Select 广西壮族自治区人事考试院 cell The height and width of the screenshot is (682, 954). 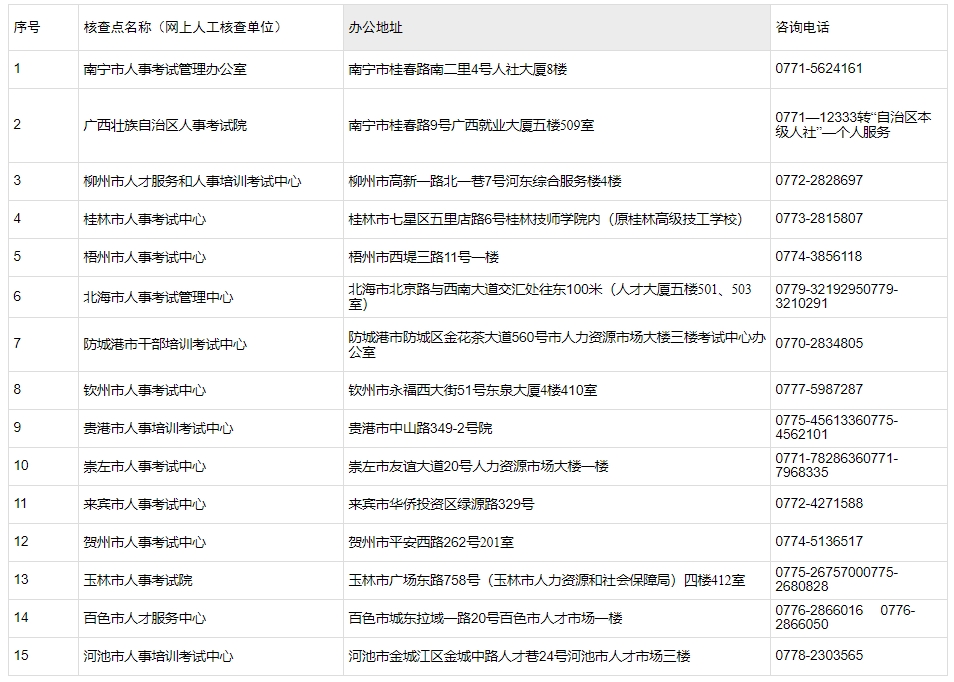[165, 125]
